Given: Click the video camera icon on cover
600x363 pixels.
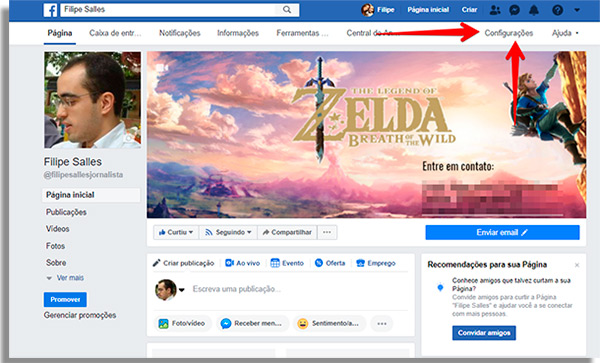Looking at the screenshot, I should coord(162,68).
